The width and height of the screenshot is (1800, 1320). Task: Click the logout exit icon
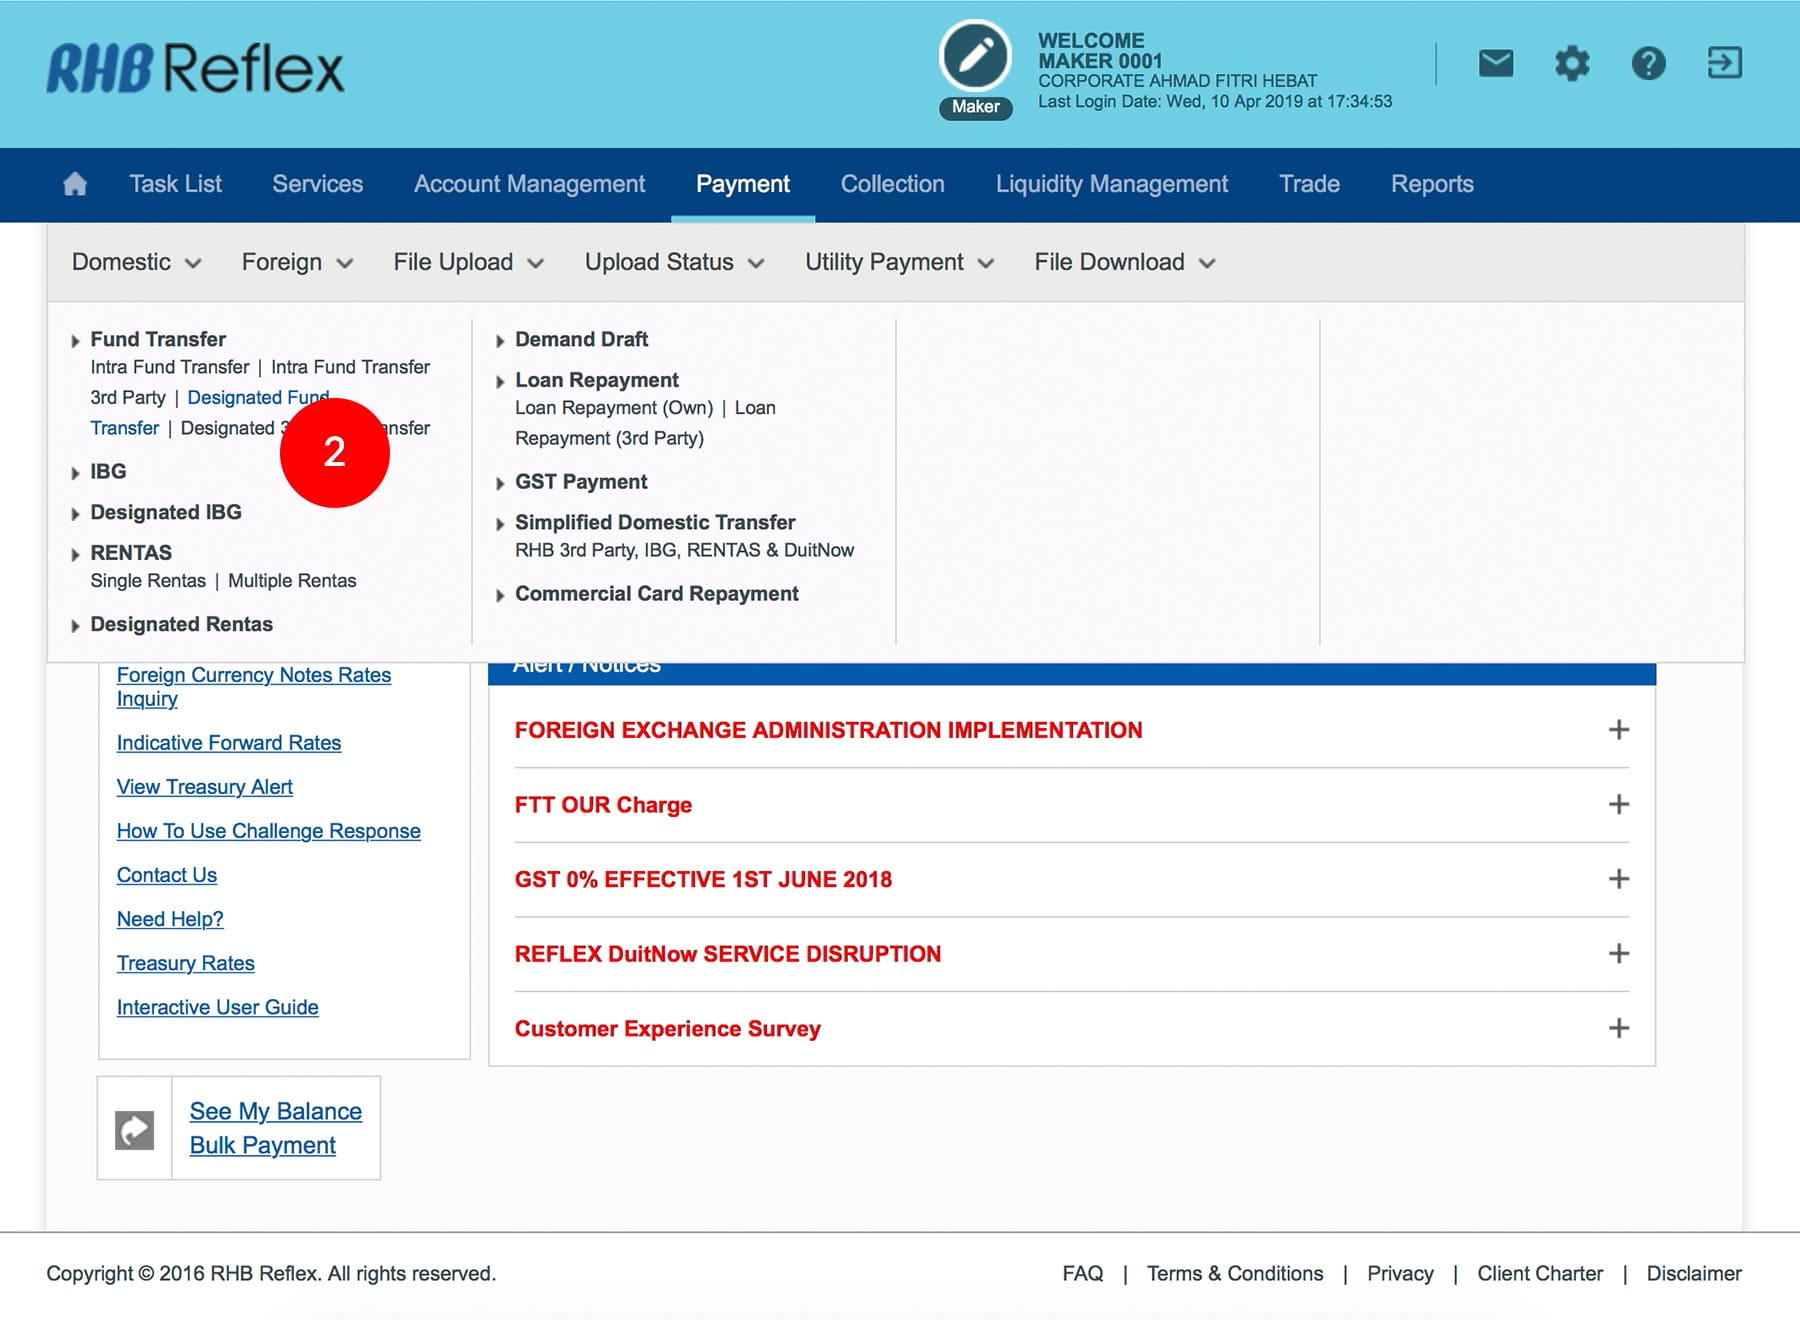point(1724,64)
